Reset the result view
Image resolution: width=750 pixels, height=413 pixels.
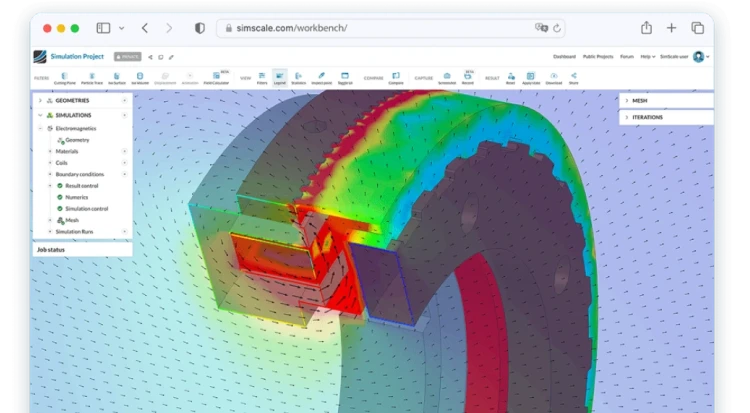[x=511, y=78]
